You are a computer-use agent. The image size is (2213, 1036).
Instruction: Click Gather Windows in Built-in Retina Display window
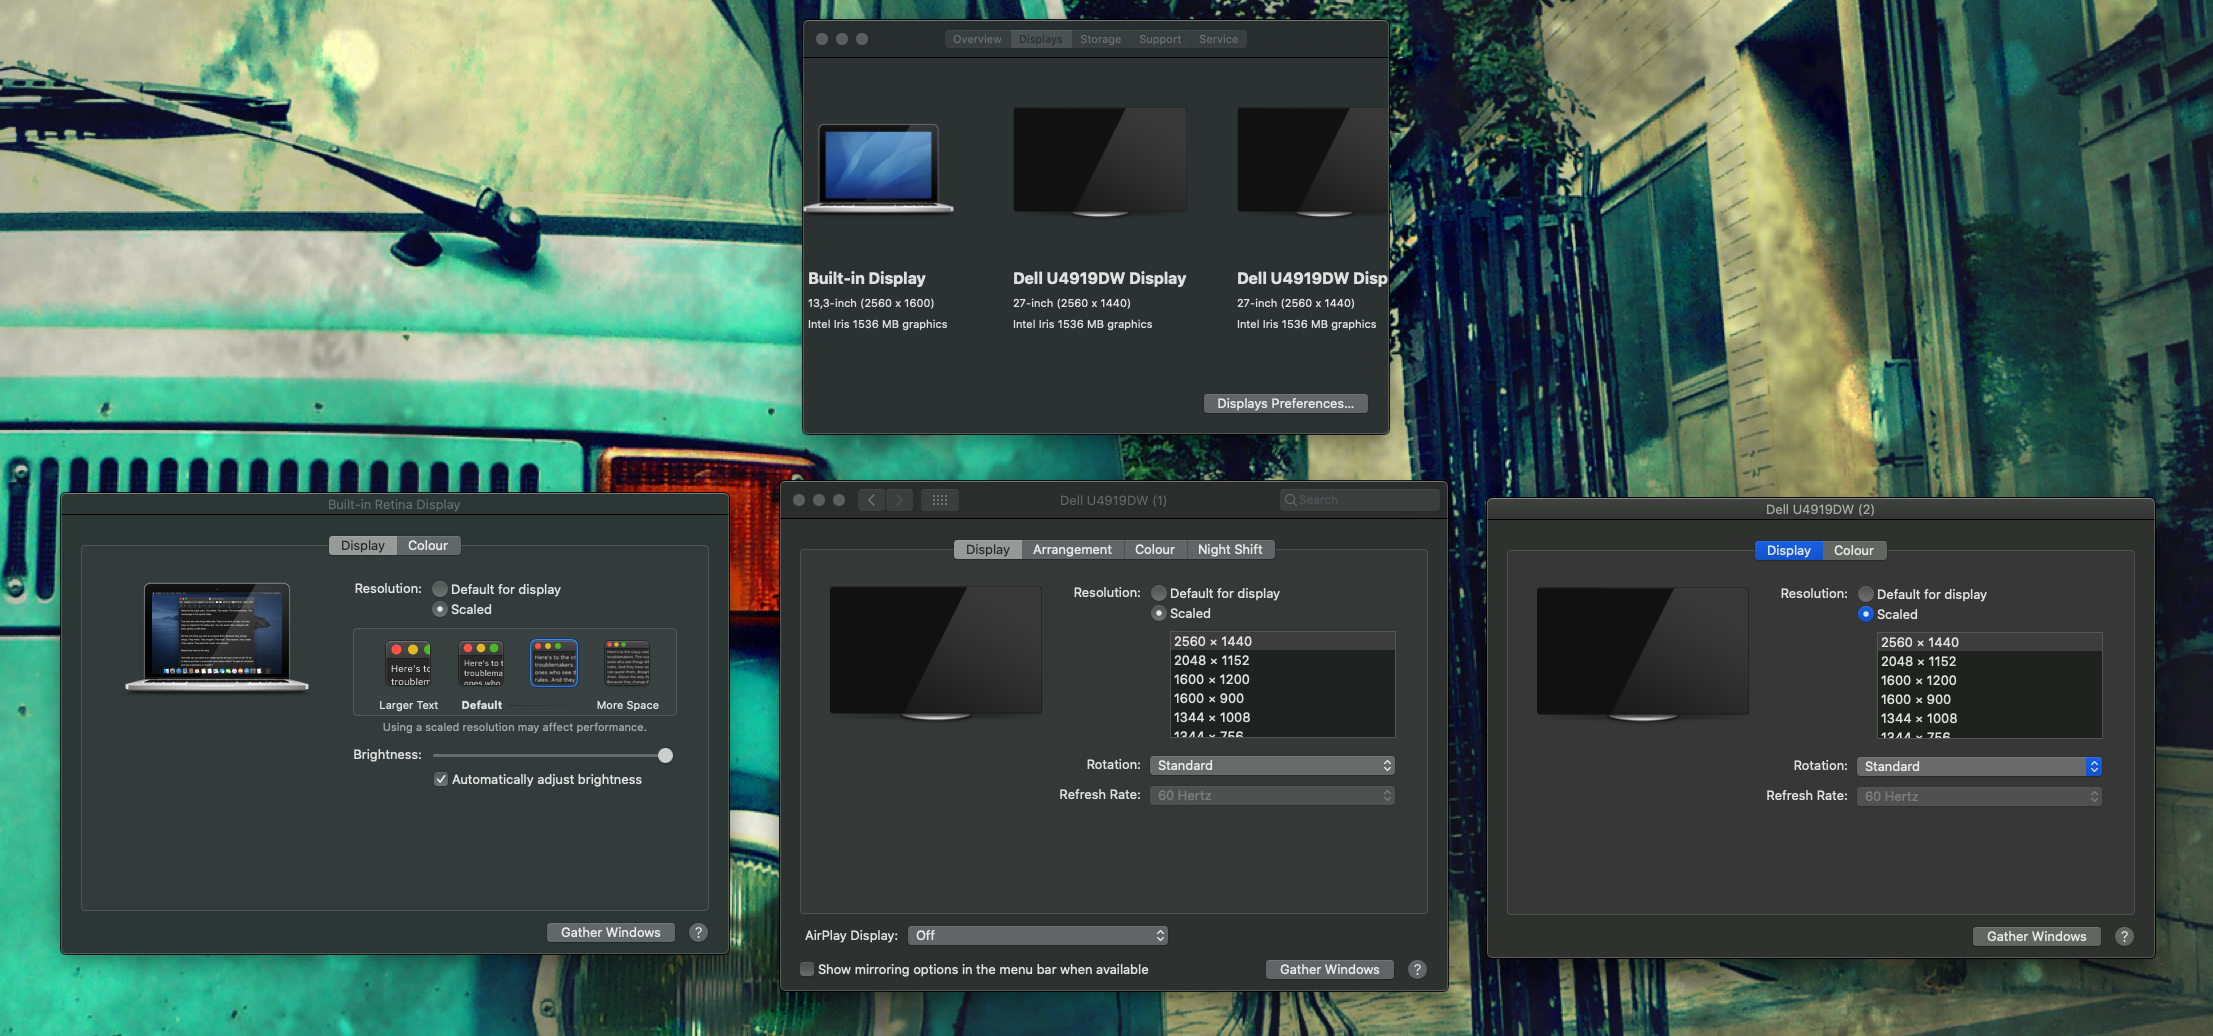click(611, 932)
